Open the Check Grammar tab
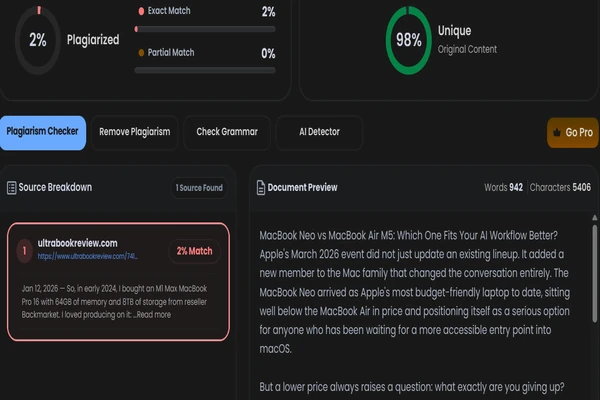Screen dimensions: 600x400 click(x=227, y=132)
